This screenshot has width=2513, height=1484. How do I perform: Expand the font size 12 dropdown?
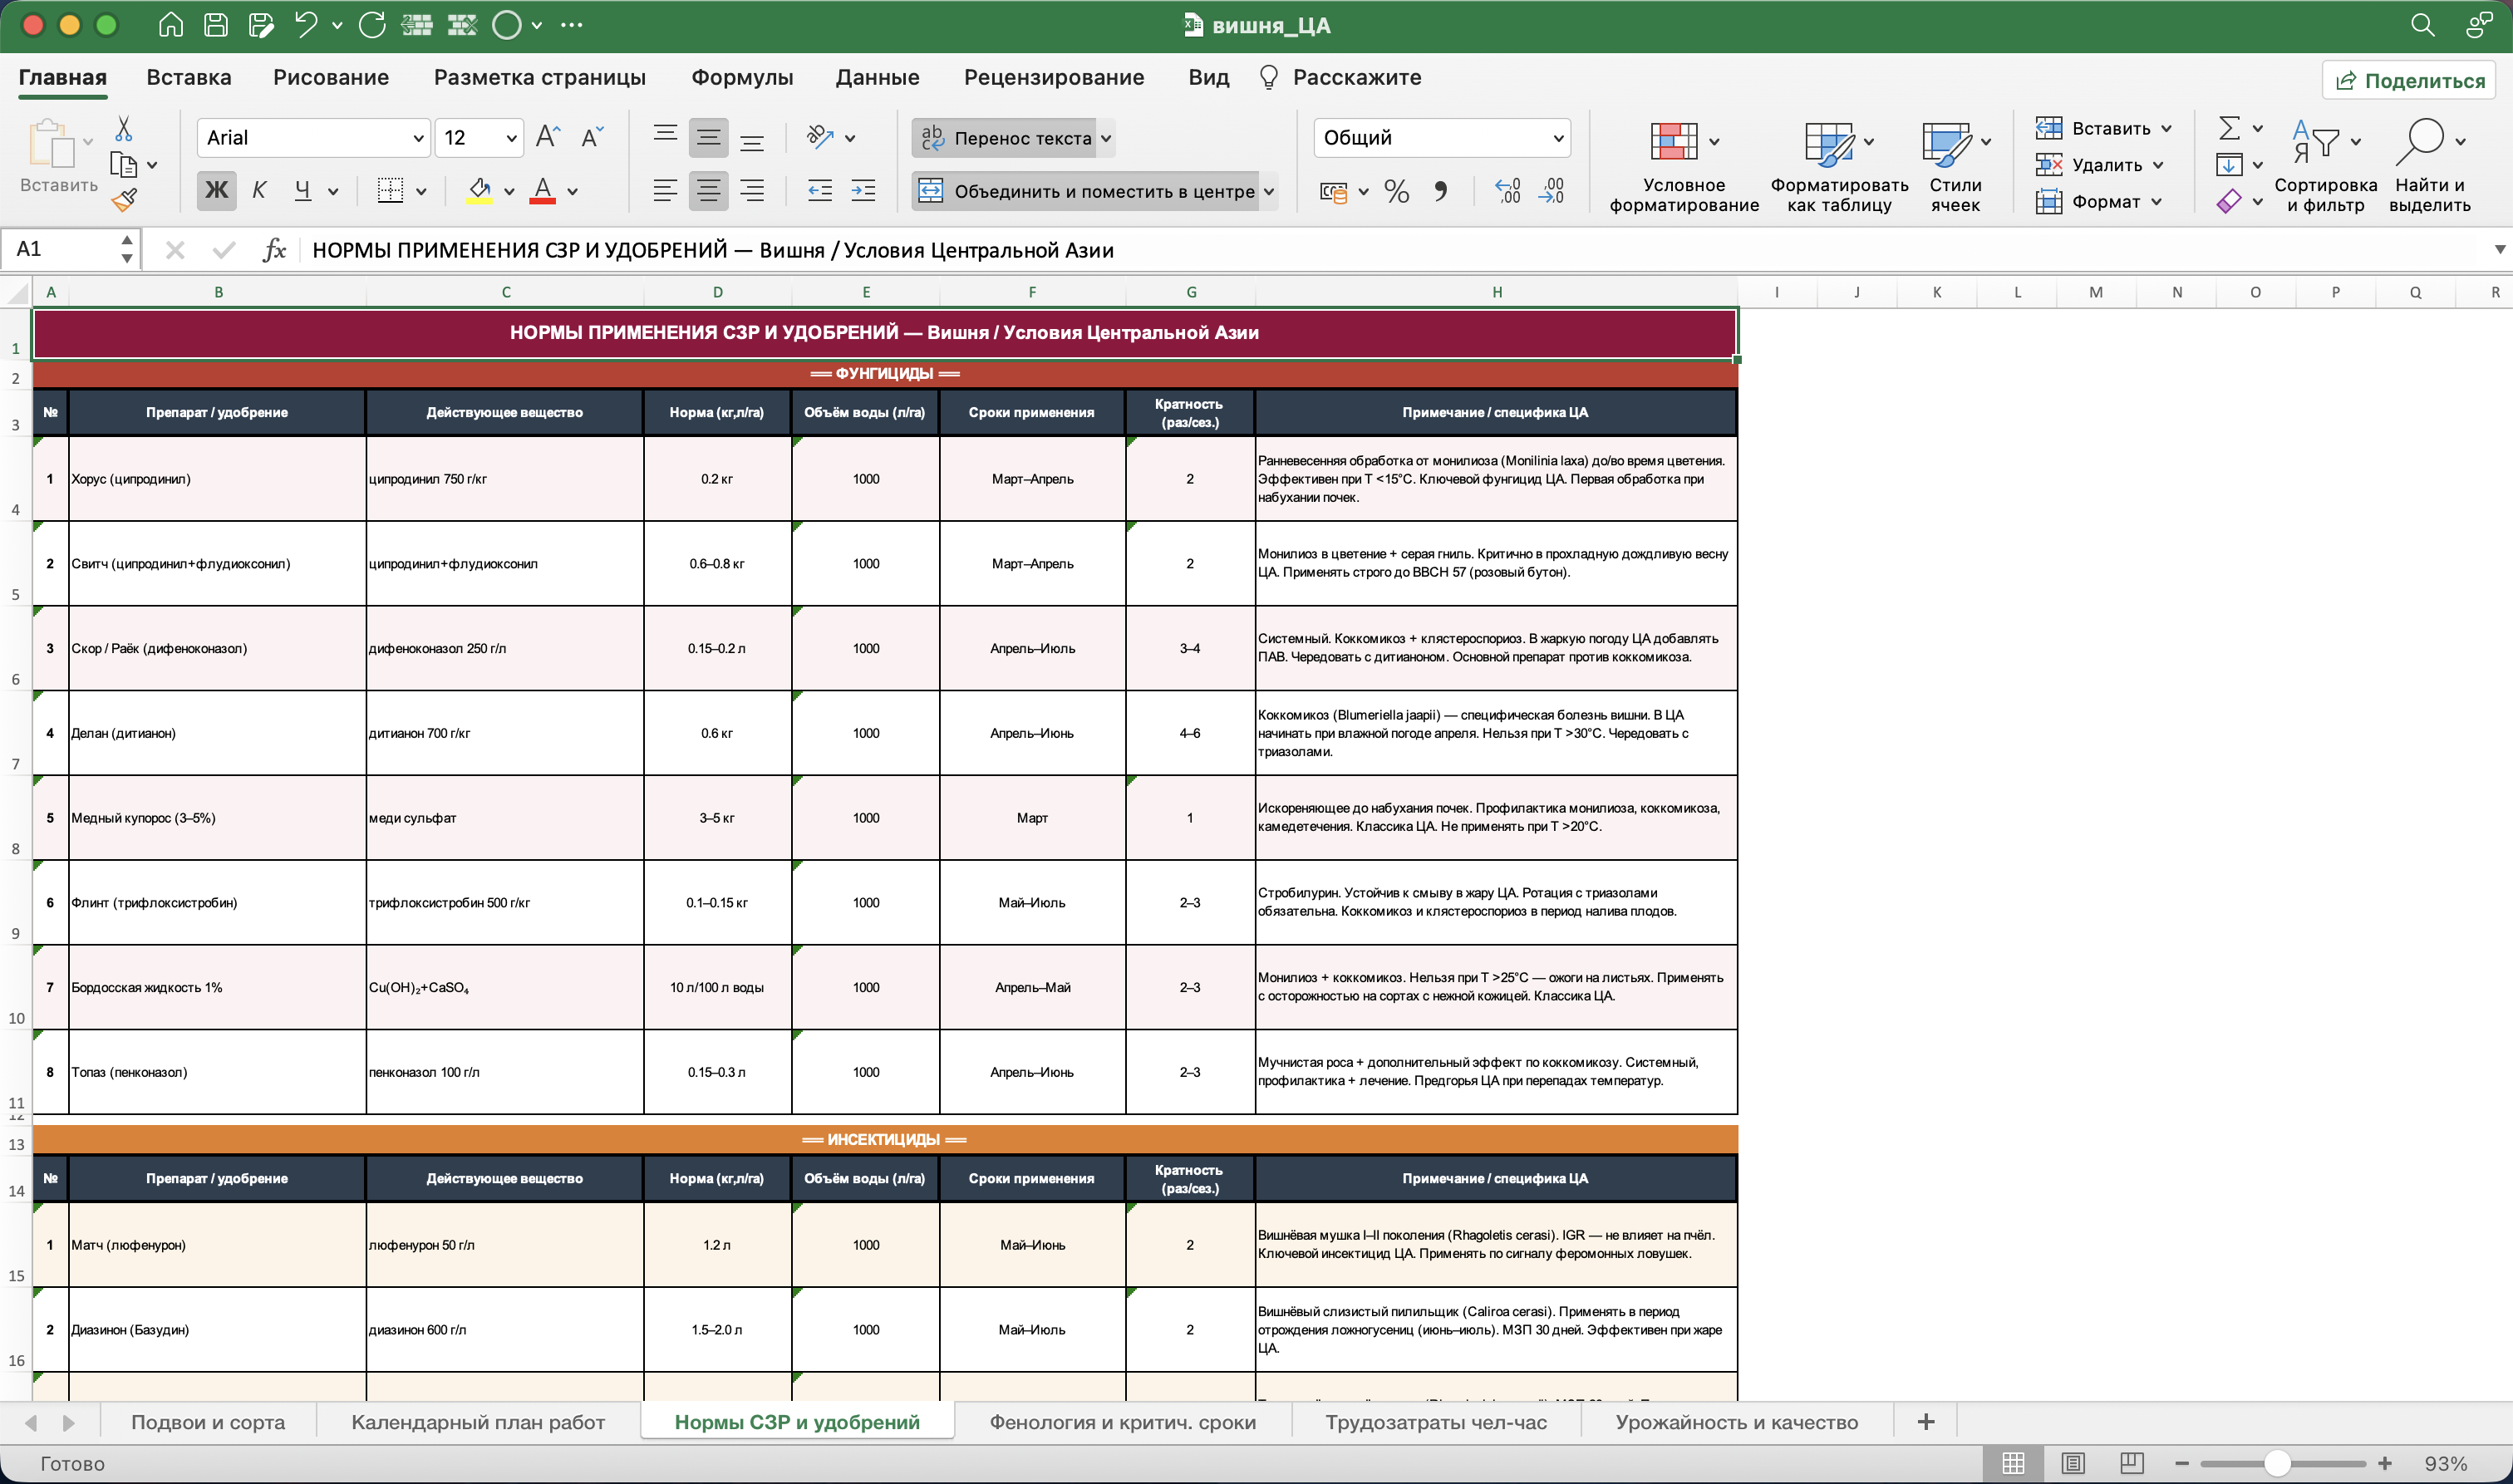coord(511,138)
